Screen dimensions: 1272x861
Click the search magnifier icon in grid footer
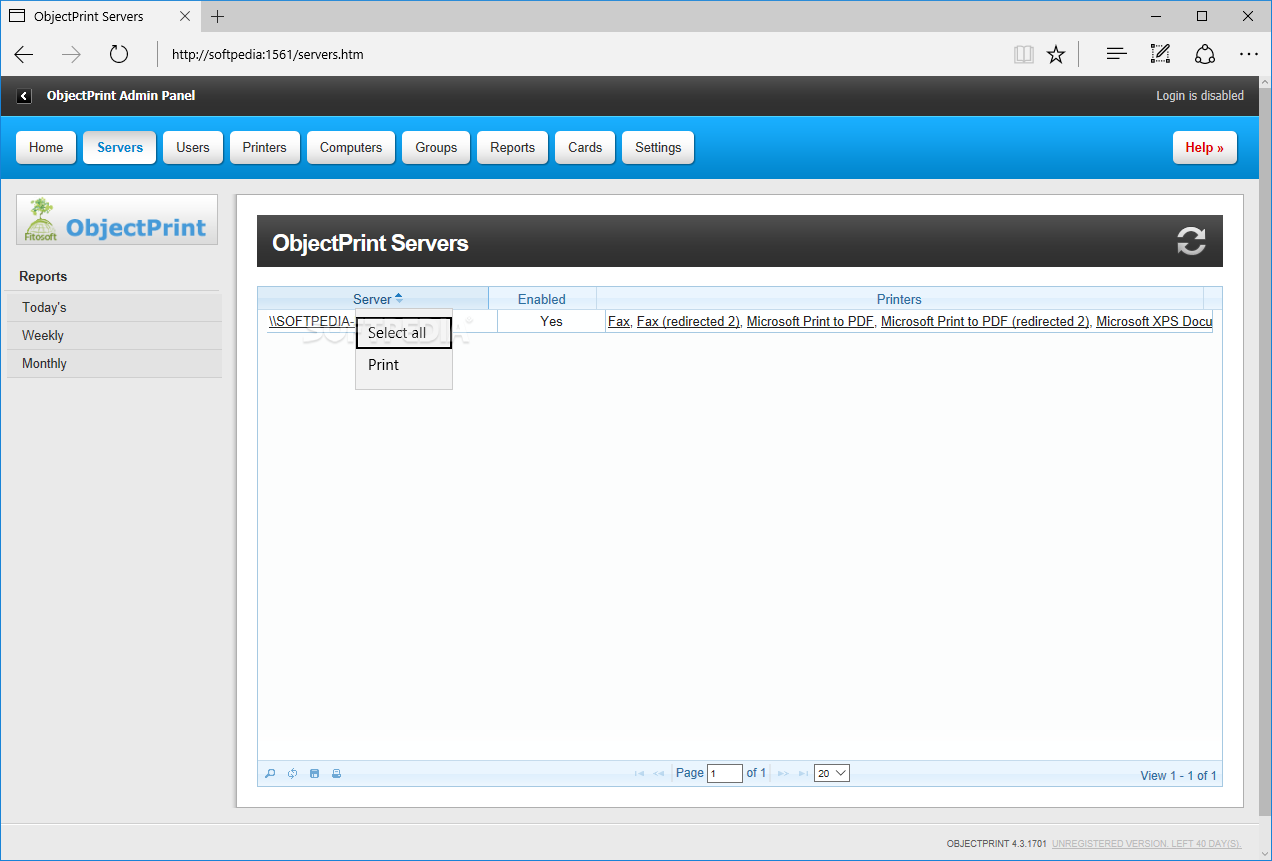pos(270,774)
